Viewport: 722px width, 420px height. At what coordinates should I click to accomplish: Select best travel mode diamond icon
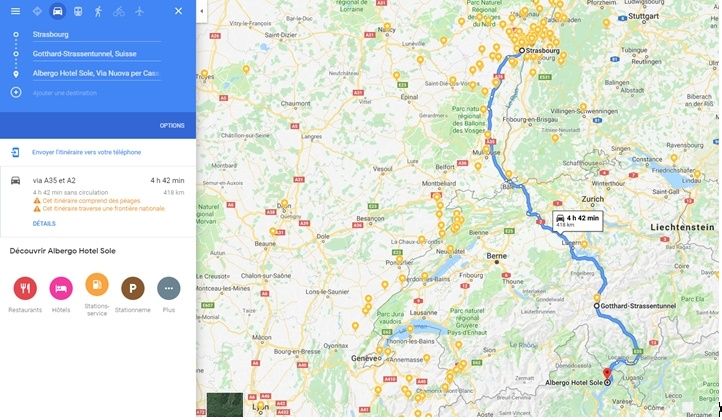coord(37,11)
